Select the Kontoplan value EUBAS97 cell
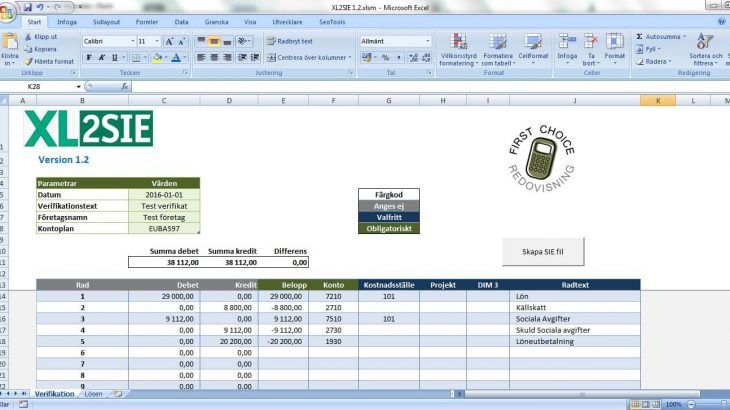The height and width of the screenshot is (410, 730). click(164, 229)
